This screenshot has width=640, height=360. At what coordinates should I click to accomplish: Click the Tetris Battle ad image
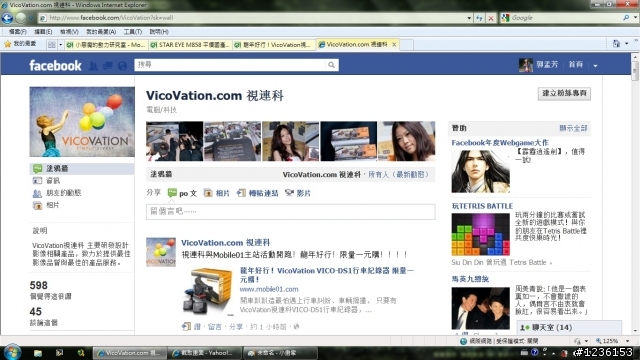[481, 234]
